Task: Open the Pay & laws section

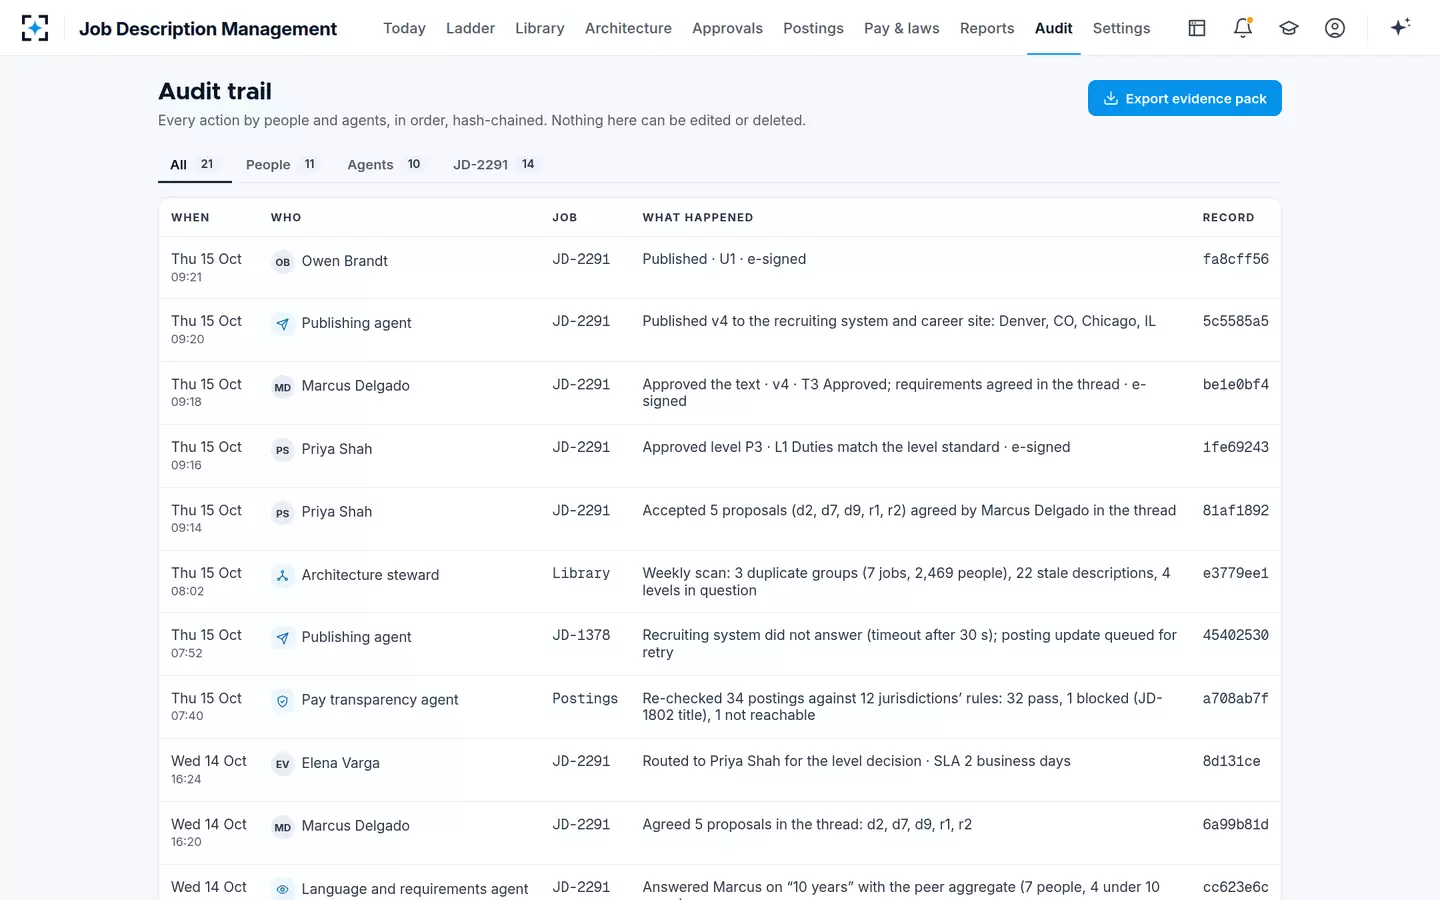Action: [902, 28]
